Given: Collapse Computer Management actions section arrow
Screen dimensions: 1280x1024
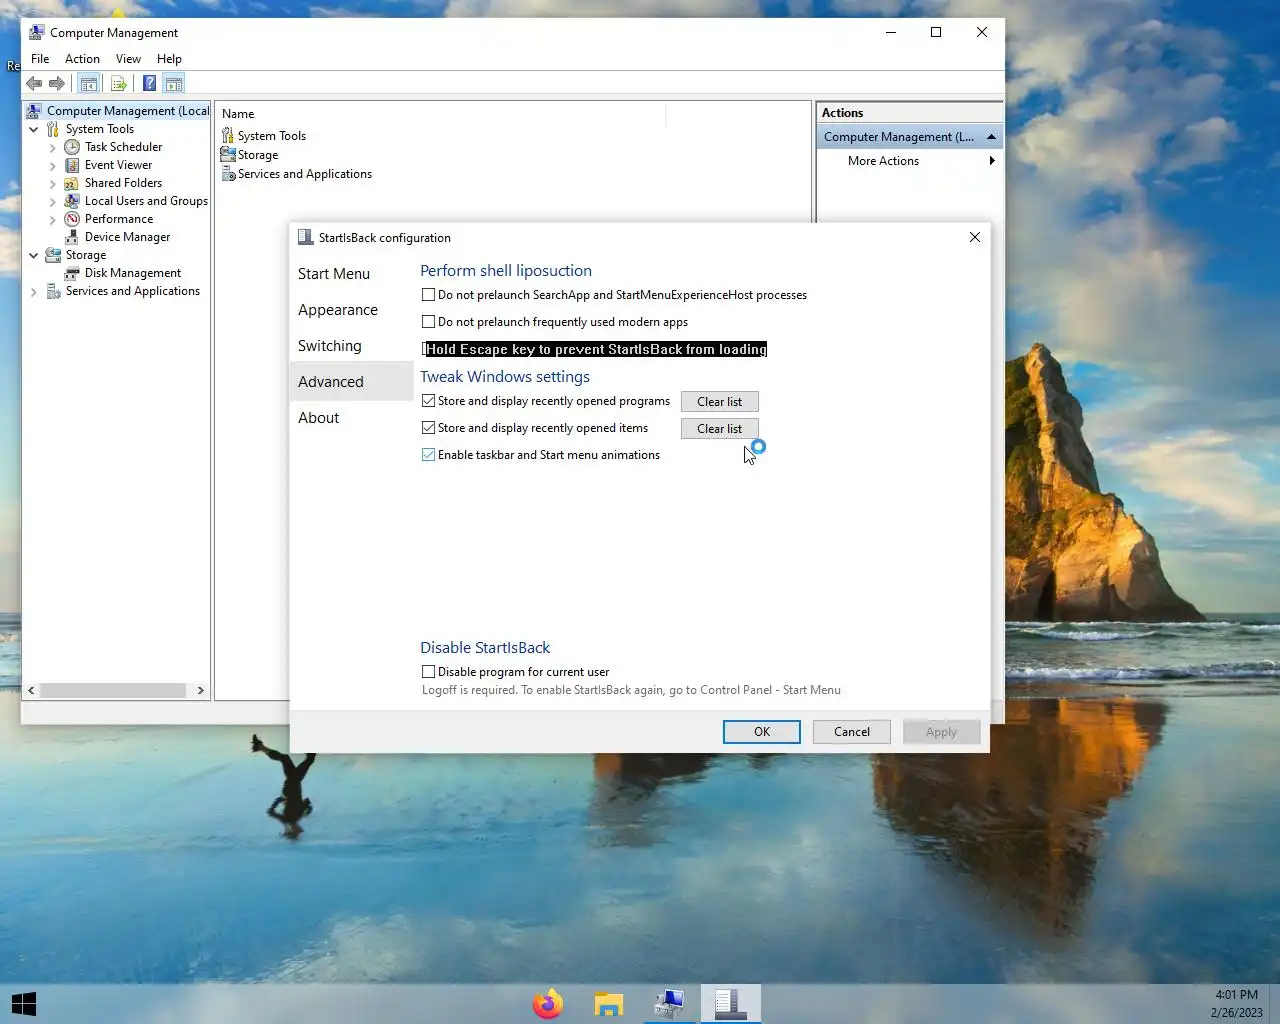Looking at the screenshot, I should coord(991,137).
